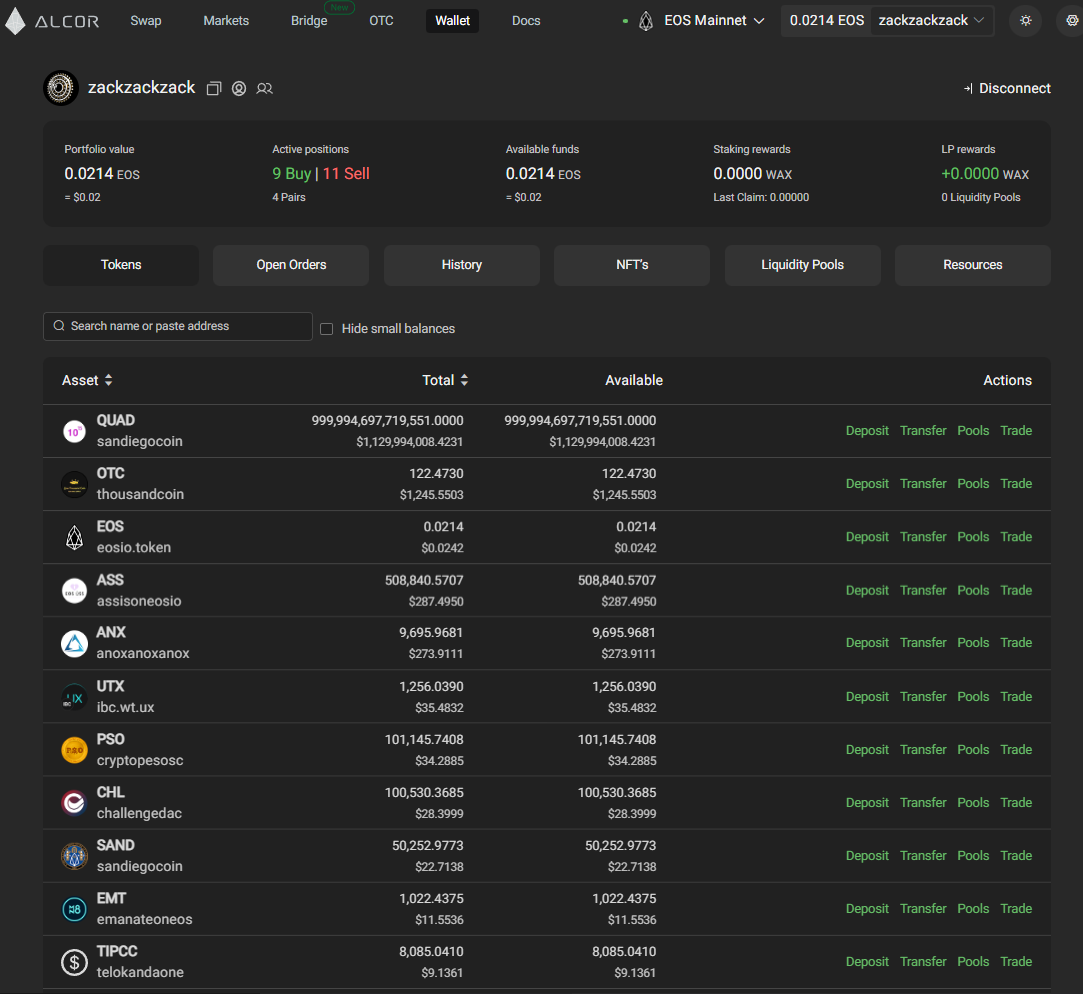Click Pools for EOS eosio.token
1083x994 pixels.
973,537
